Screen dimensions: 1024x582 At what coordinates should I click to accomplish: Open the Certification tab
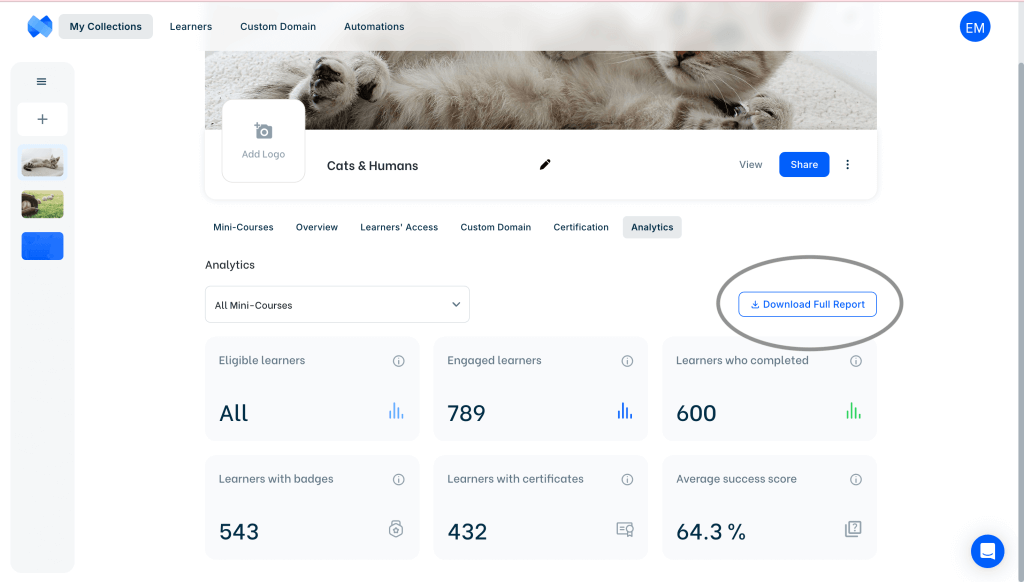click(x=581, y=227)
